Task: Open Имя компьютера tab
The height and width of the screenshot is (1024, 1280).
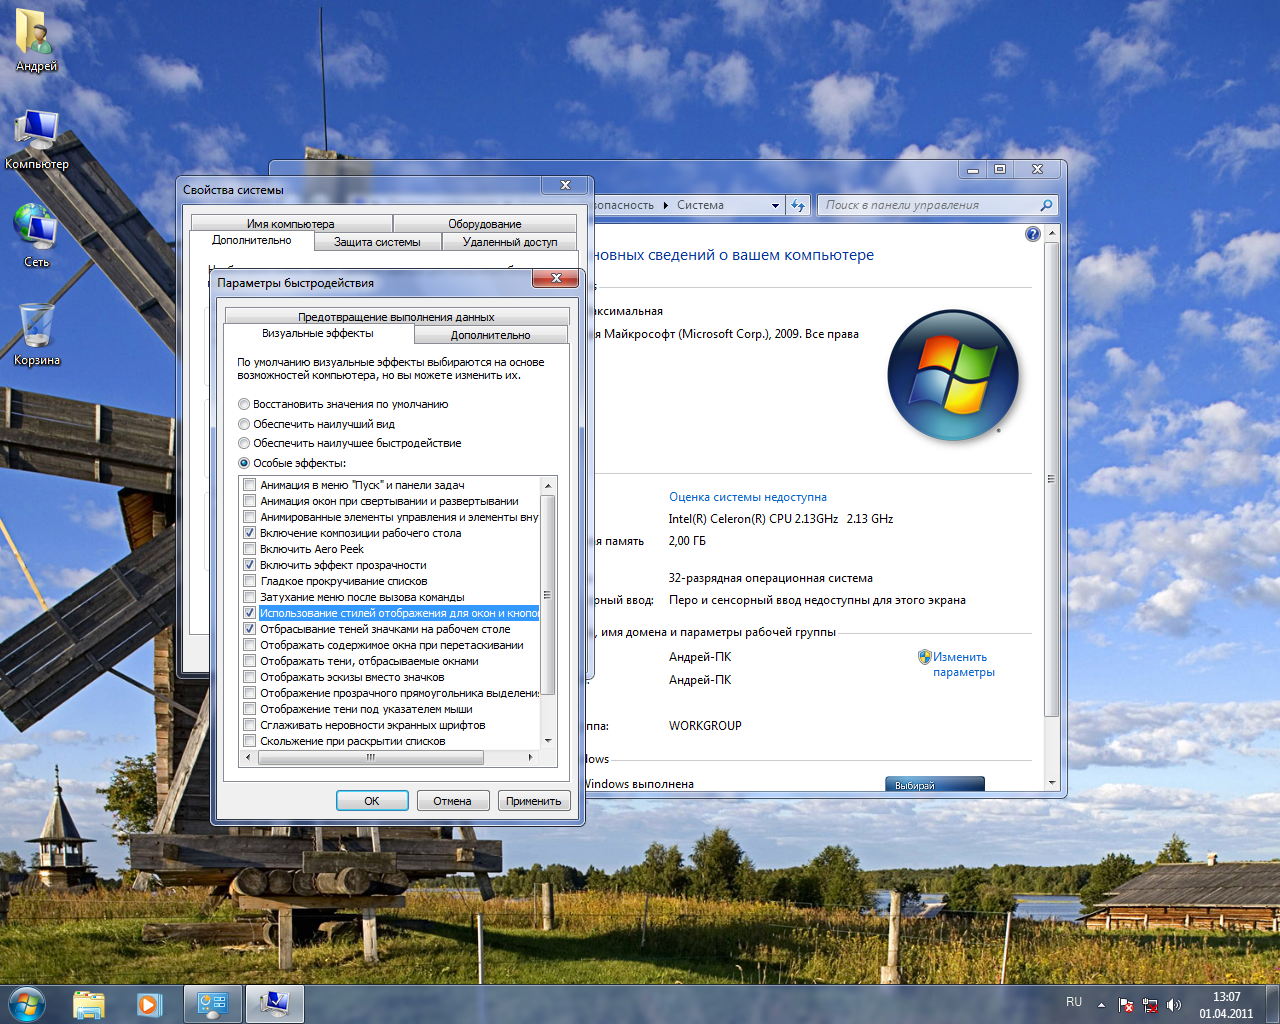Action: (291, 224)
